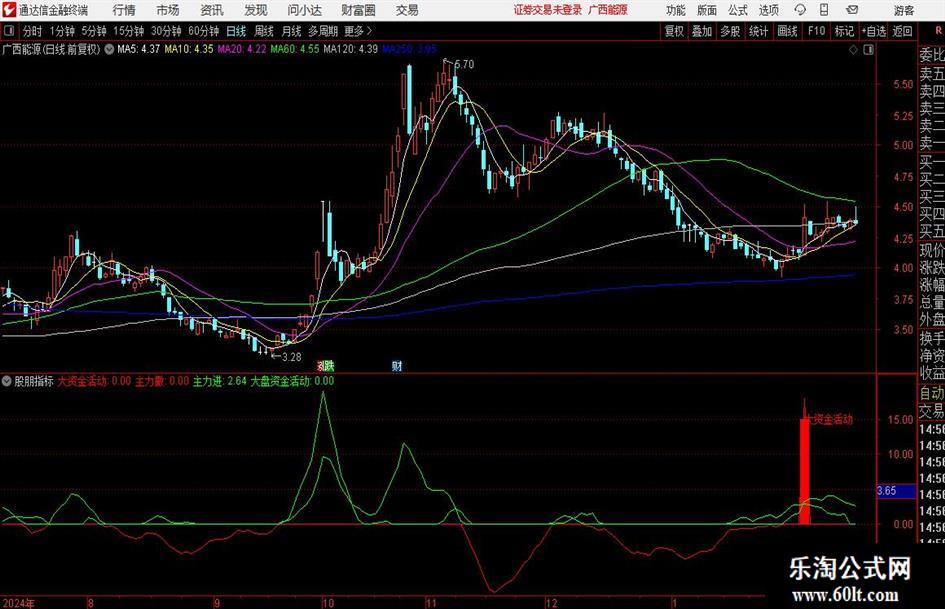Toggle the right sidebar panel icon
The width and height of the screenshot is (945, 609).
[x=868, y=50]
